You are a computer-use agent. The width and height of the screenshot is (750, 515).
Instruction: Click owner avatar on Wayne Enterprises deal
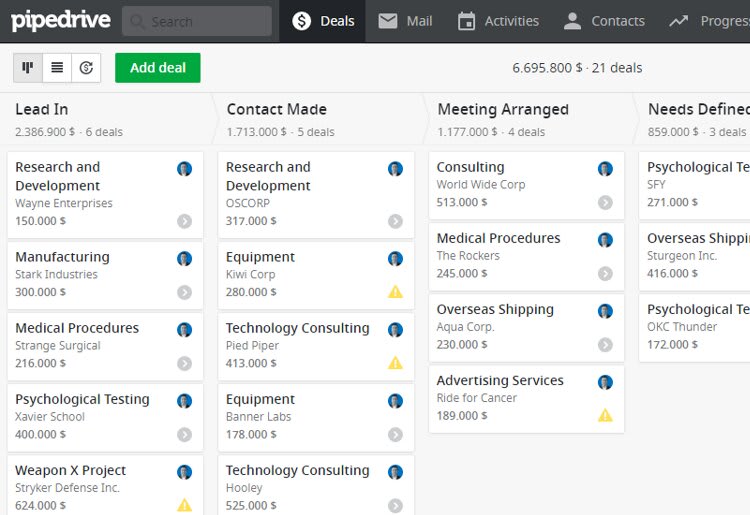[185, 168]
